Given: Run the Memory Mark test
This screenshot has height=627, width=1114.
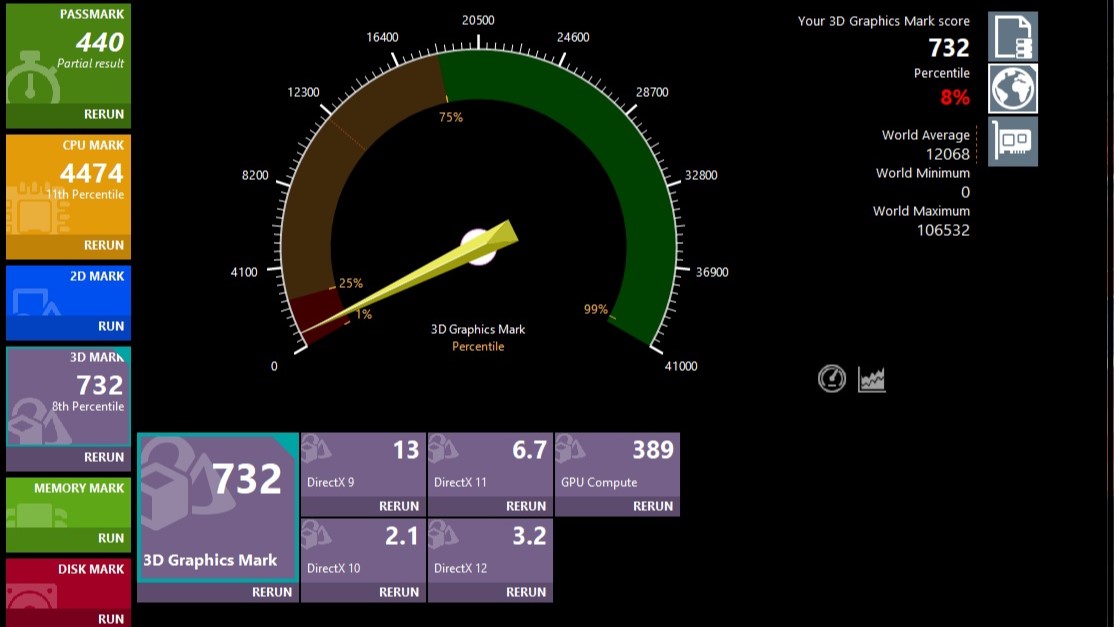Looking at the screenshot, I should coord(111,538).
